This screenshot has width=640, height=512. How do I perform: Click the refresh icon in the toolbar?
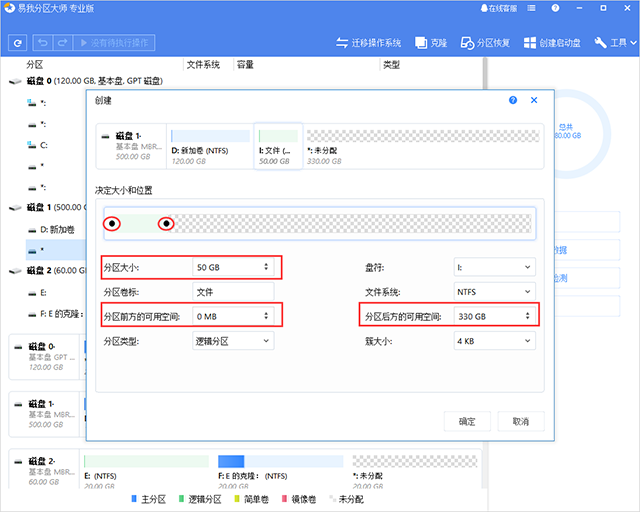(18, 43)
